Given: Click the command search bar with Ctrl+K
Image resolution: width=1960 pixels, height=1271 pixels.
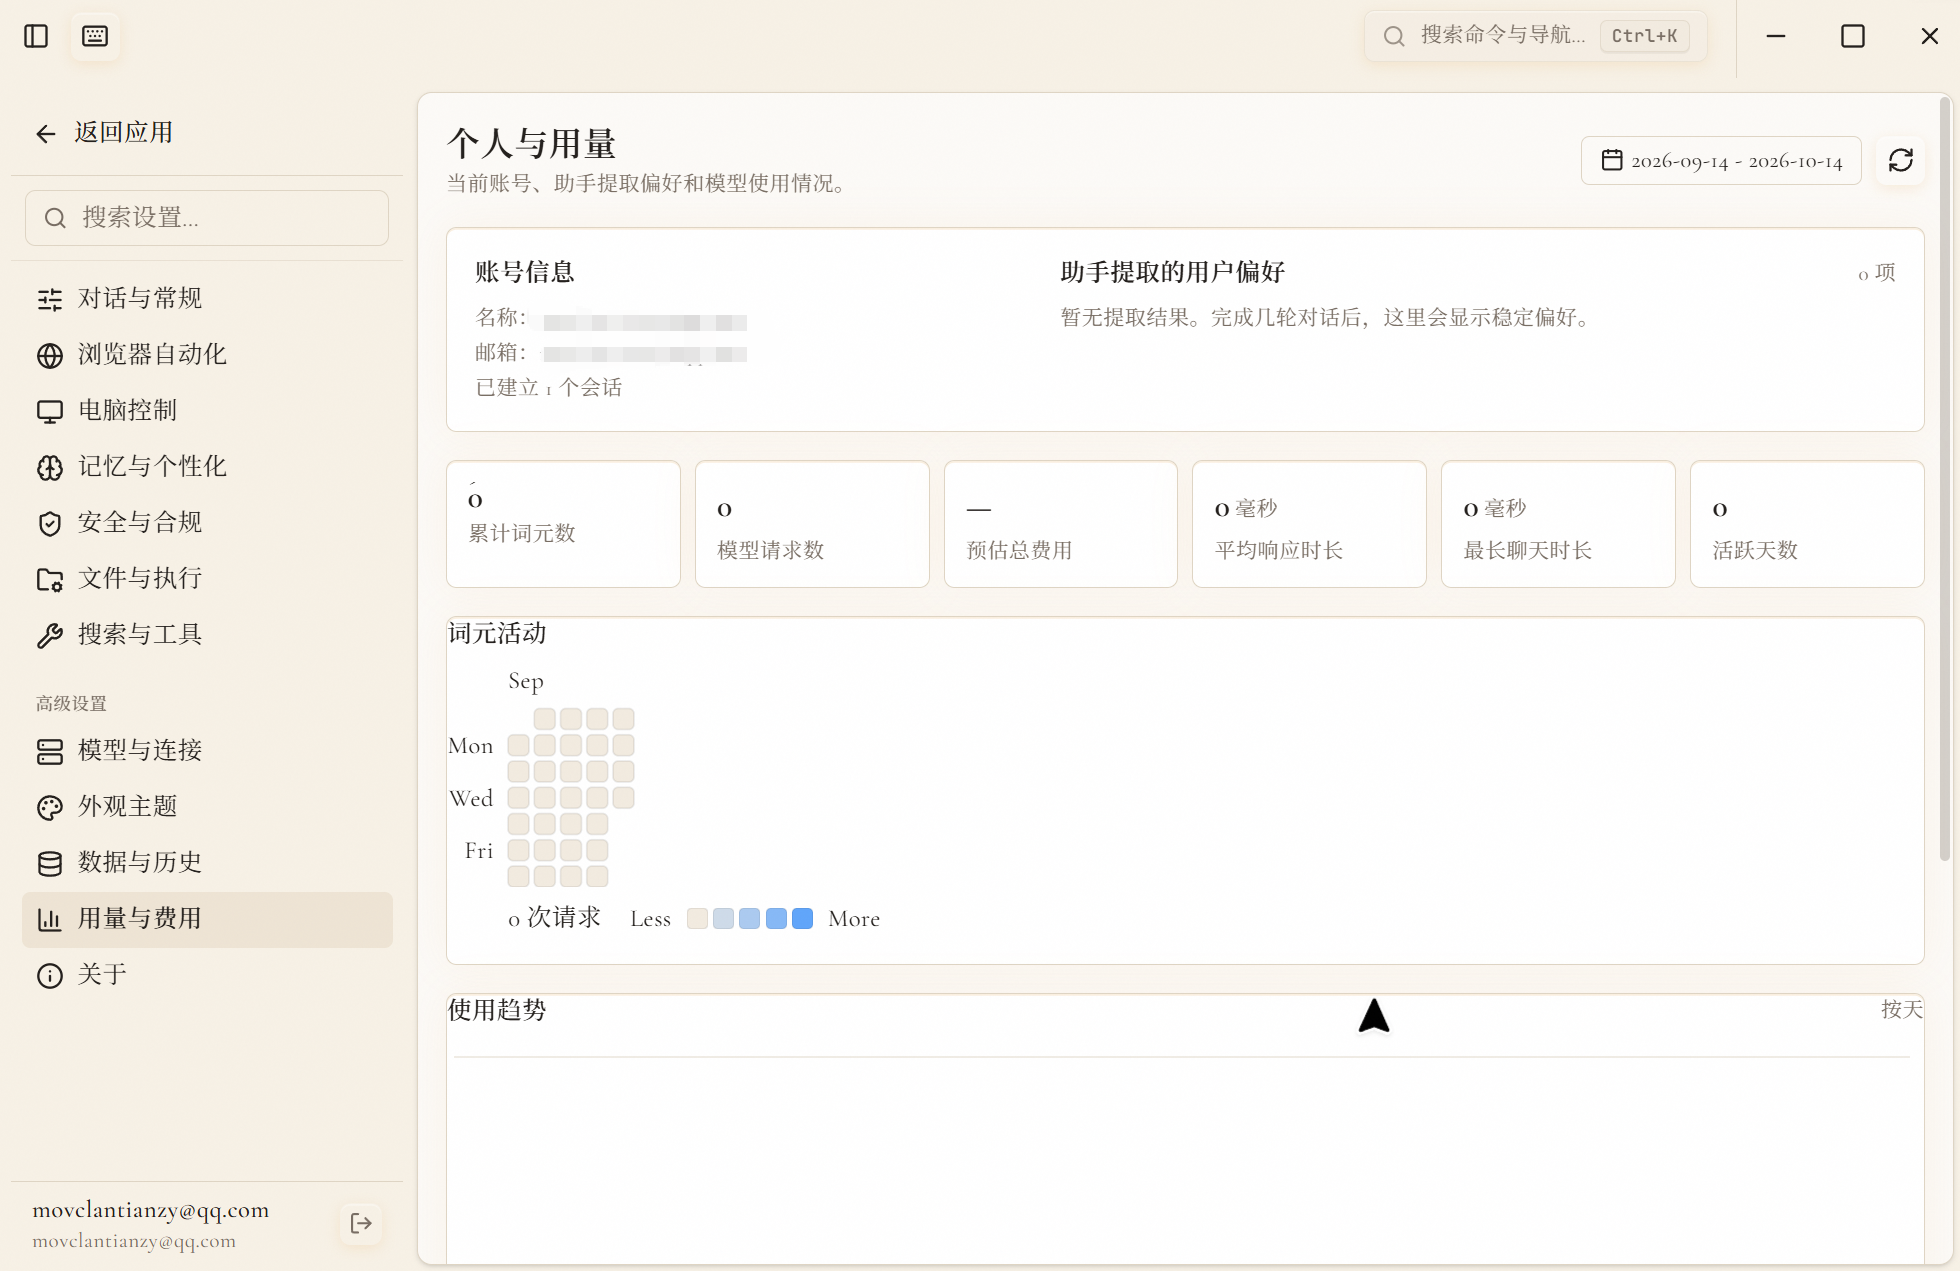Looking at the screenshot, I should pyautogui.click(x=1536, y=36).
